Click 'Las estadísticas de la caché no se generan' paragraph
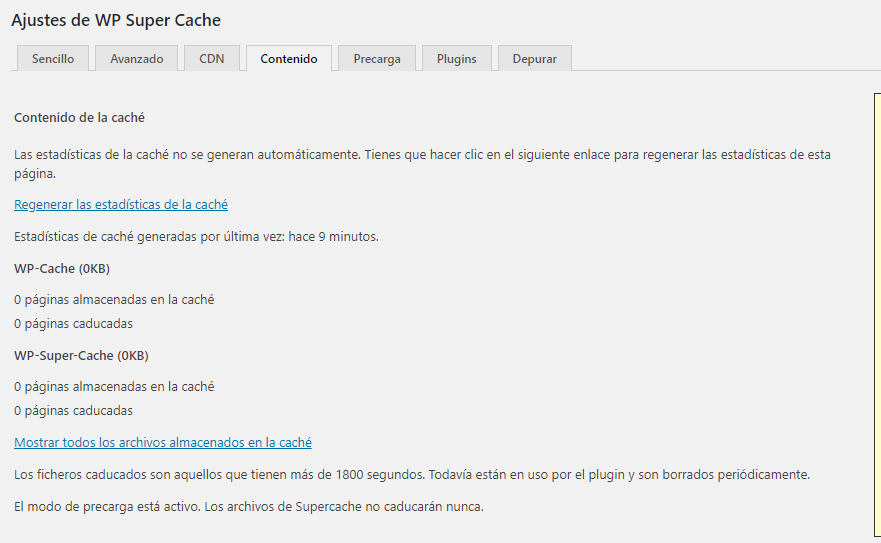Viewport: 881px width, 543px height. (x=423, y=164)
